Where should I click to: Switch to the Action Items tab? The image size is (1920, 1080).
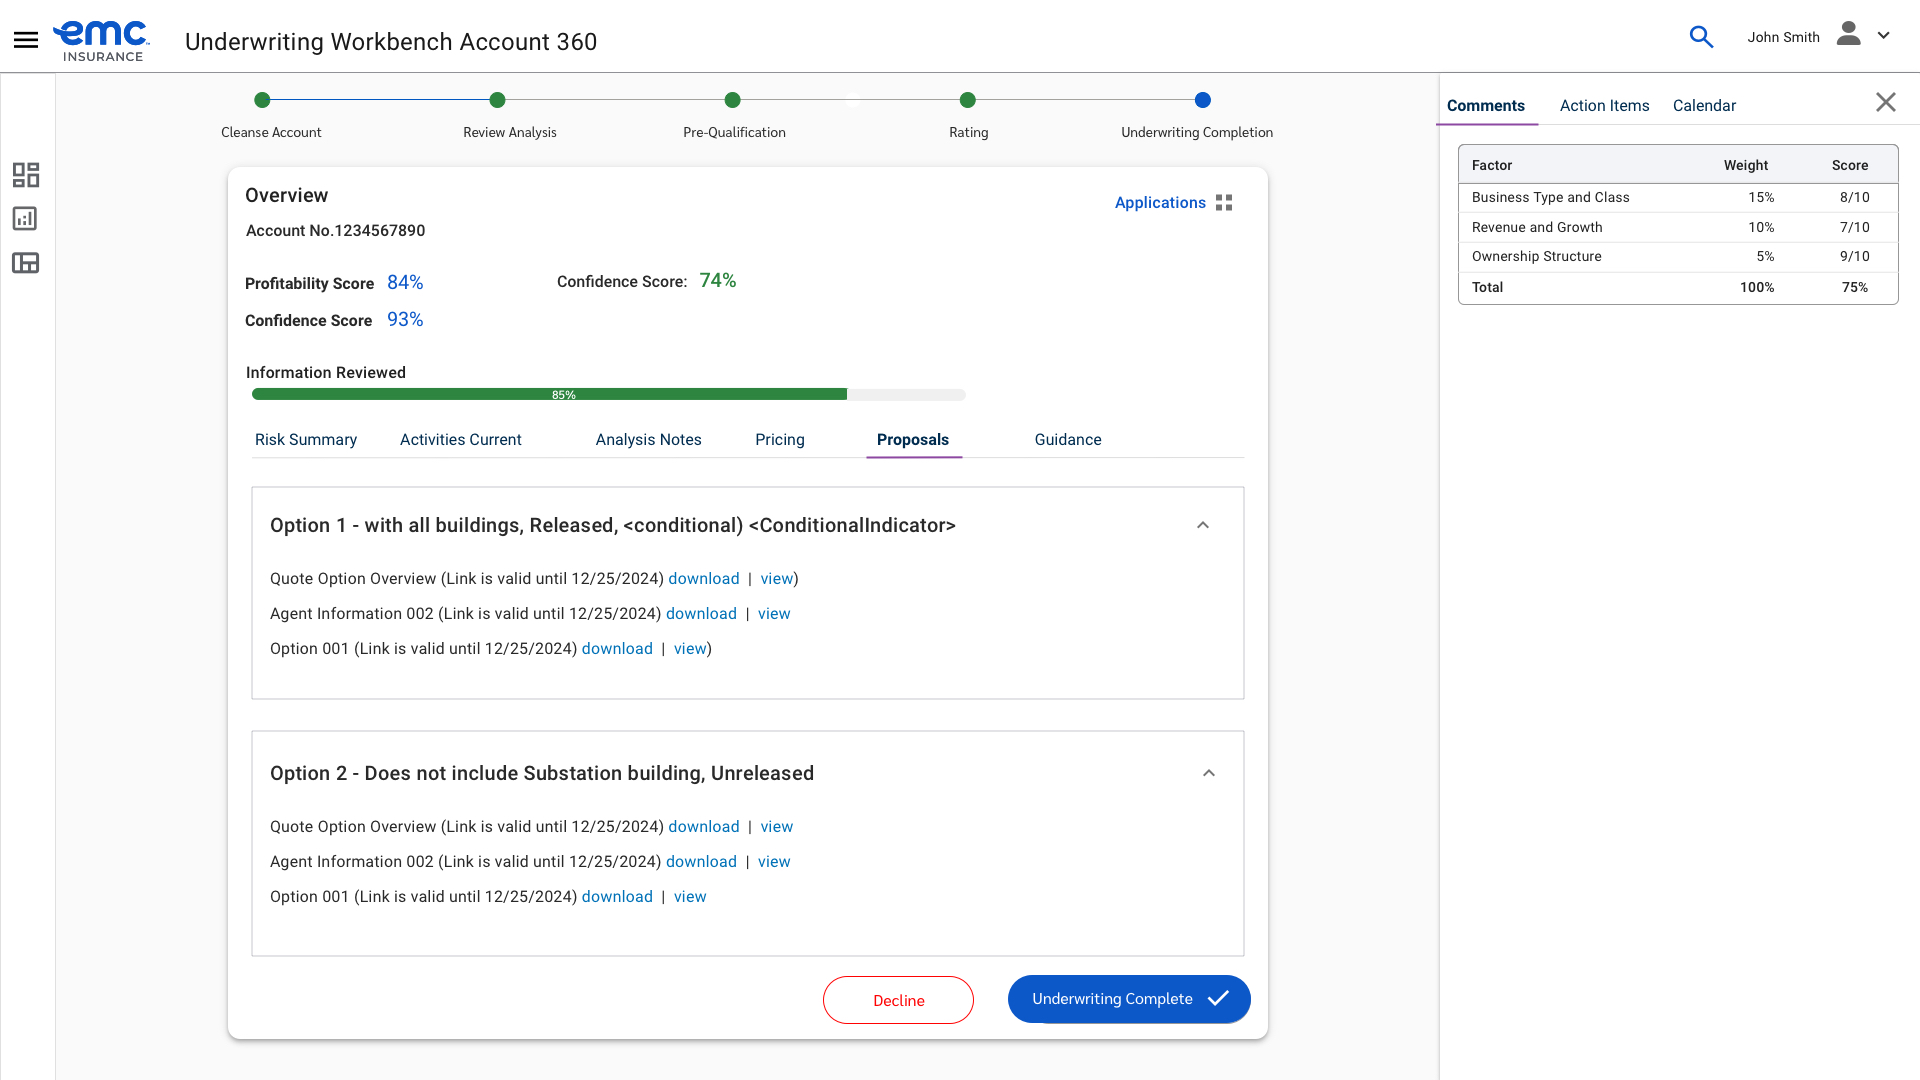tap(1604, 106)
